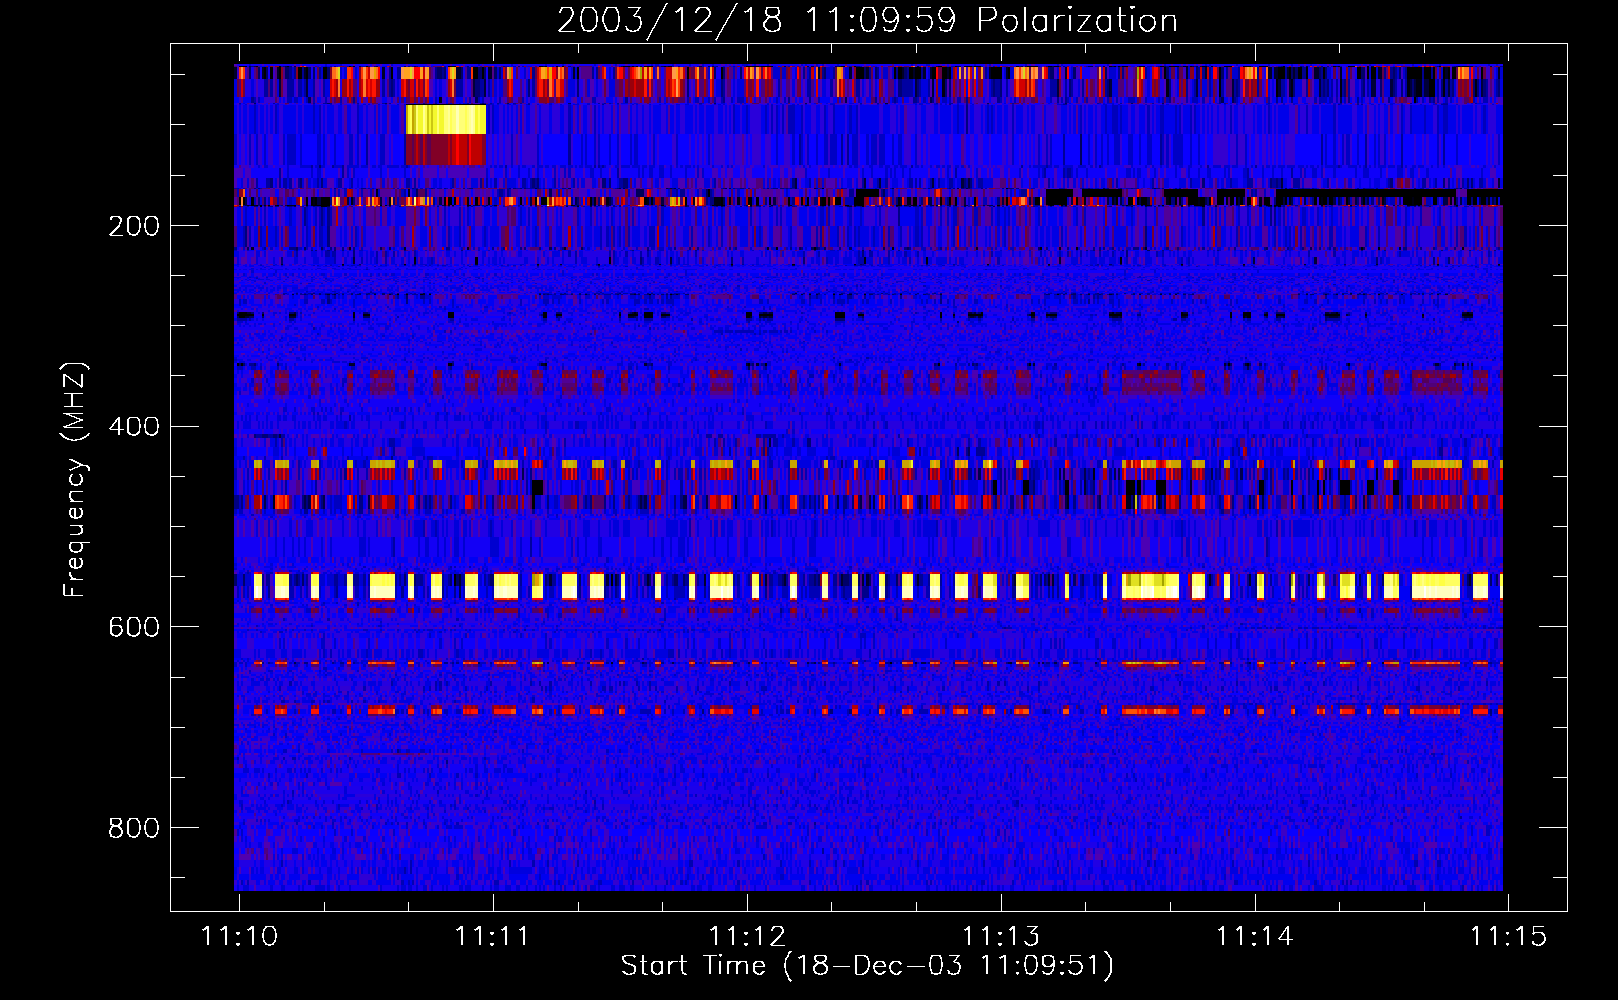The width and height of the screenshot is (1618, 1000).
Task: Click the 11:12 time tick label
Action: pyautogui.click(x=747, y=936)
